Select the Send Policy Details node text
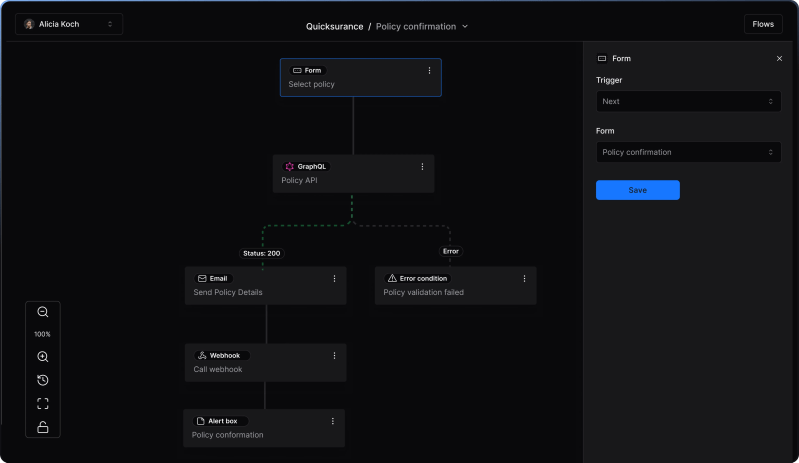The width and height of the screenshot is (799, 463). pyautogui.click(x=228, y=292)
